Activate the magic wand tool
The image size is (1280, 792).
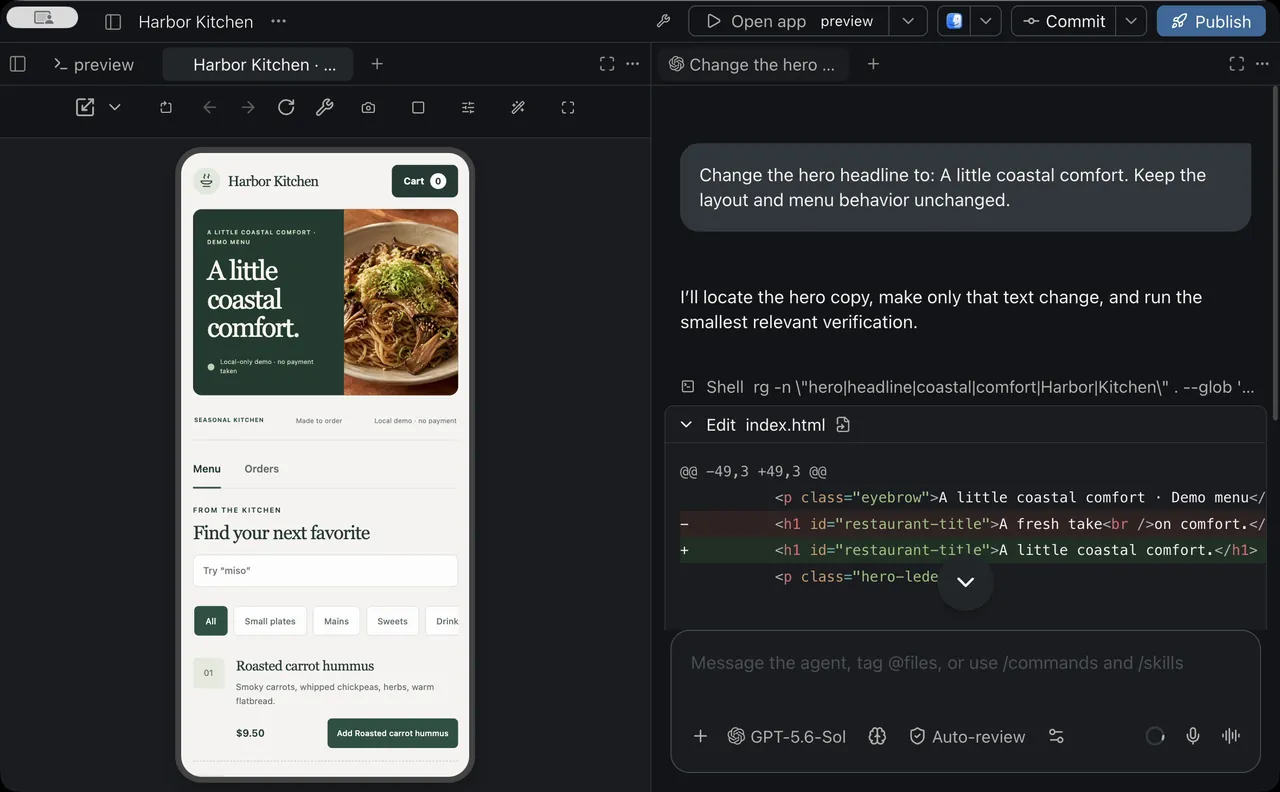click(518, 107)
